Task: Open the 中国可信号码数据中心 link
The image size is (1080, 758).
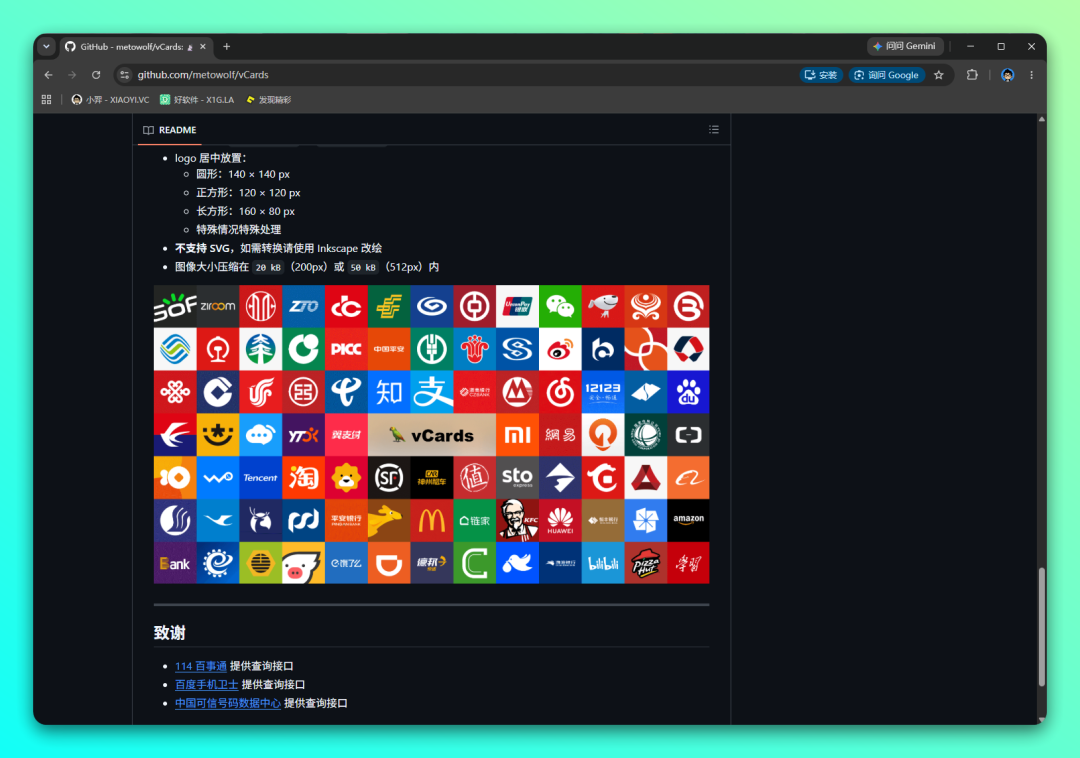Action: (227, 703)
